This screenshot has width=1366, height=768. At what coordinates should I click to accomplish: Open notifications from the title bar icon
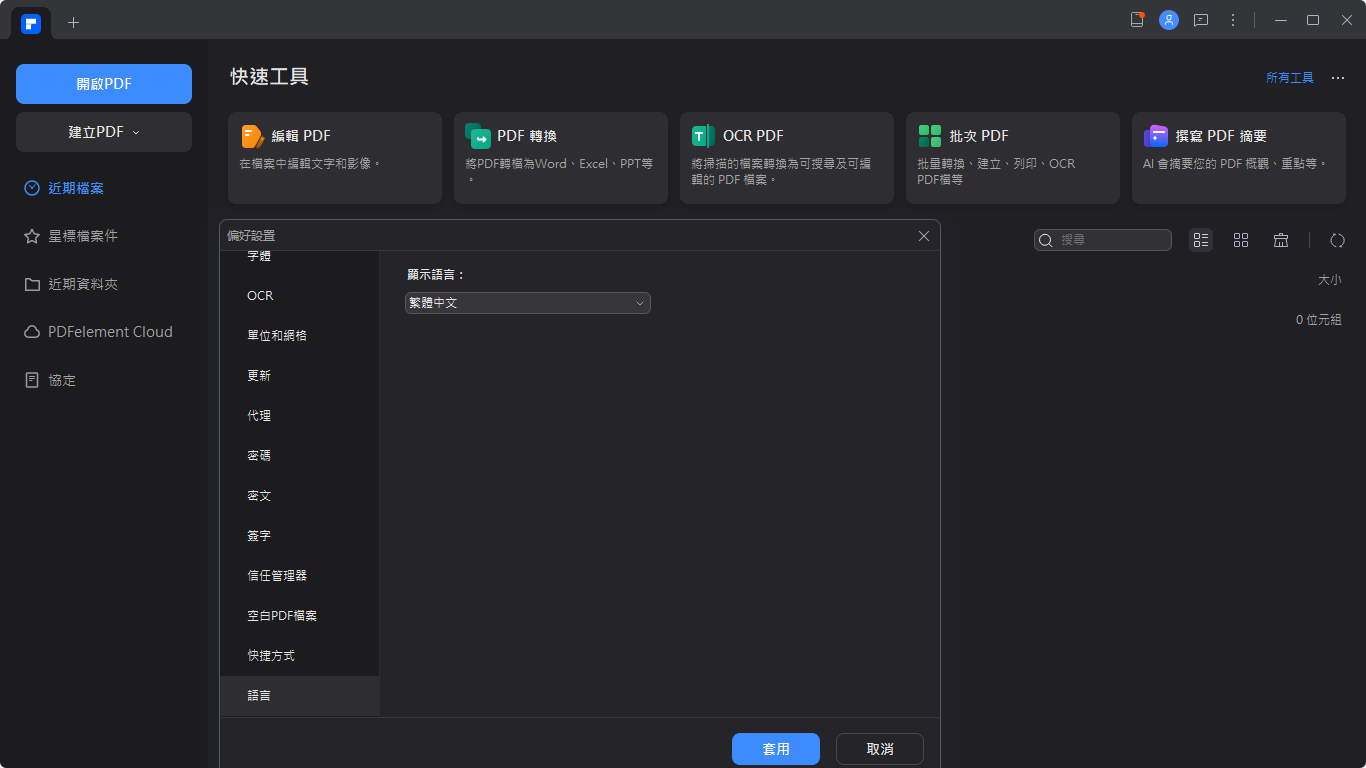(x=1137, y=20)
